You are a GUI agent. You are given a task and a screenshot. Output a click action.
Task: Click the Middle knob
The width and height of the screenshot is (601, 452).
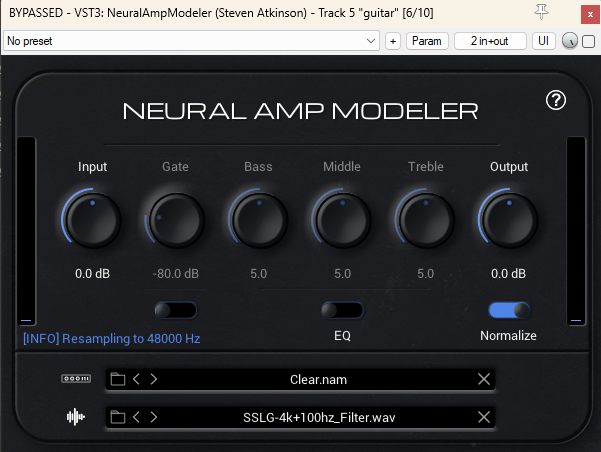(x=342, y=220)
